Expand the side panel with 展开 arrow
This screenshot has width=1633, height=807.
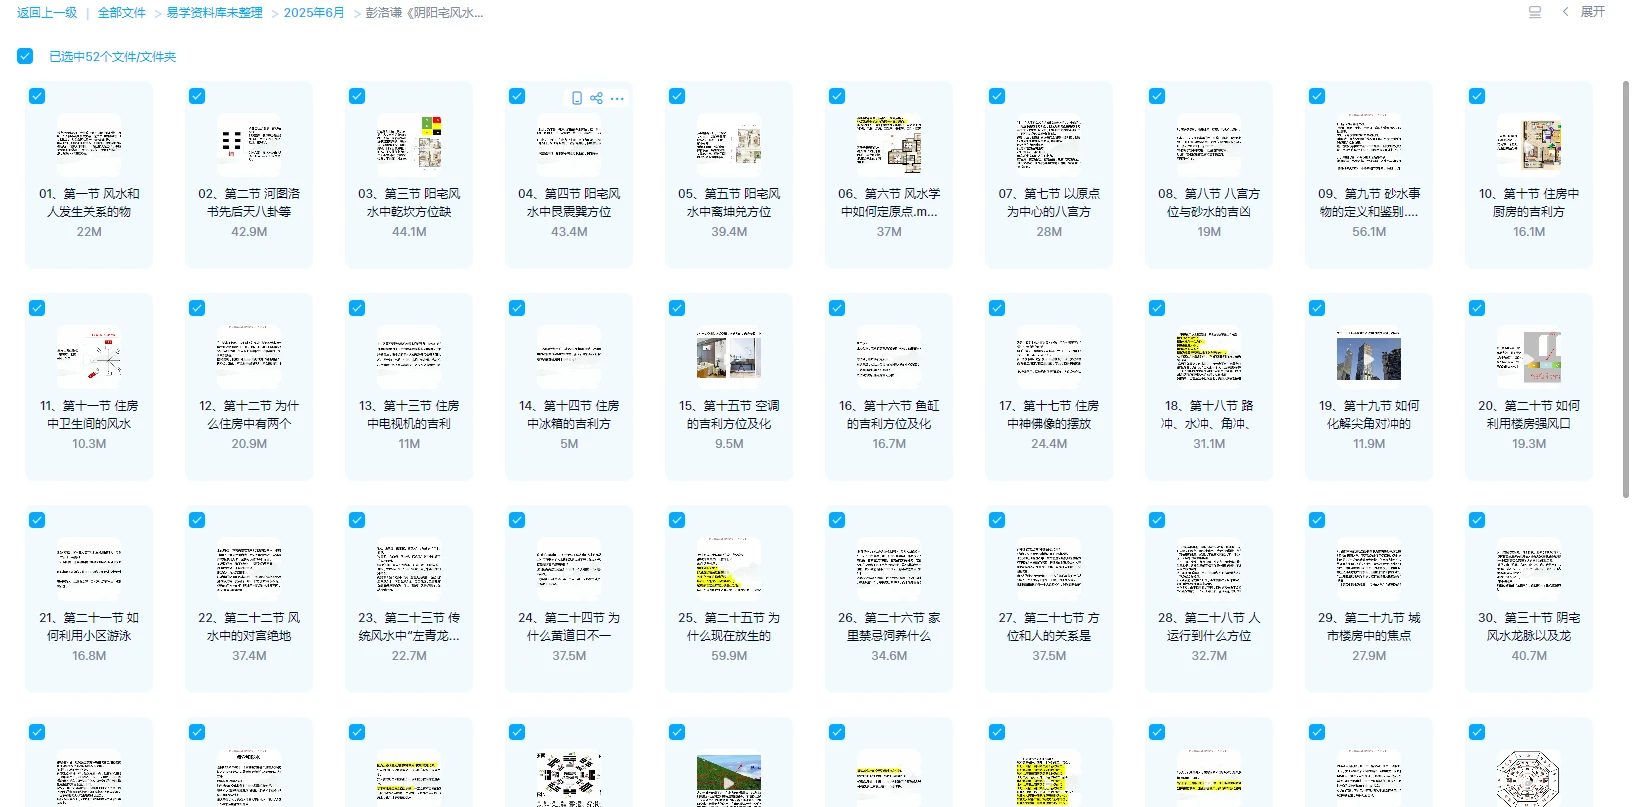click(x=1584, y=12)
